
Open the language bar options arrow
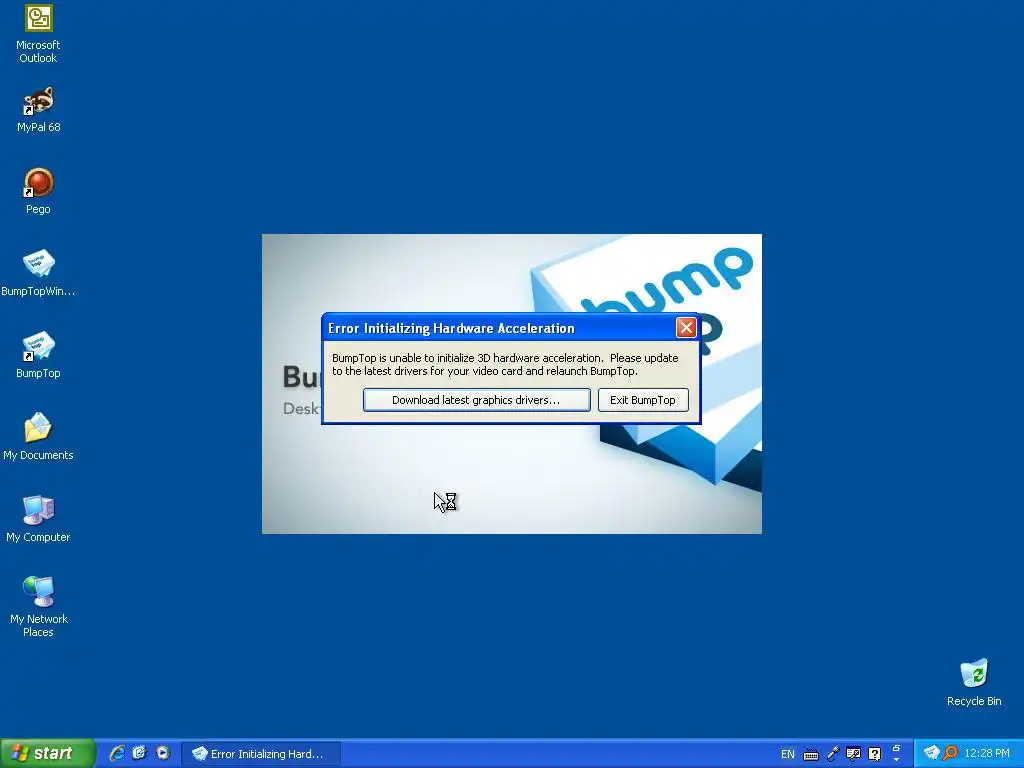click(x=896, y=760)
